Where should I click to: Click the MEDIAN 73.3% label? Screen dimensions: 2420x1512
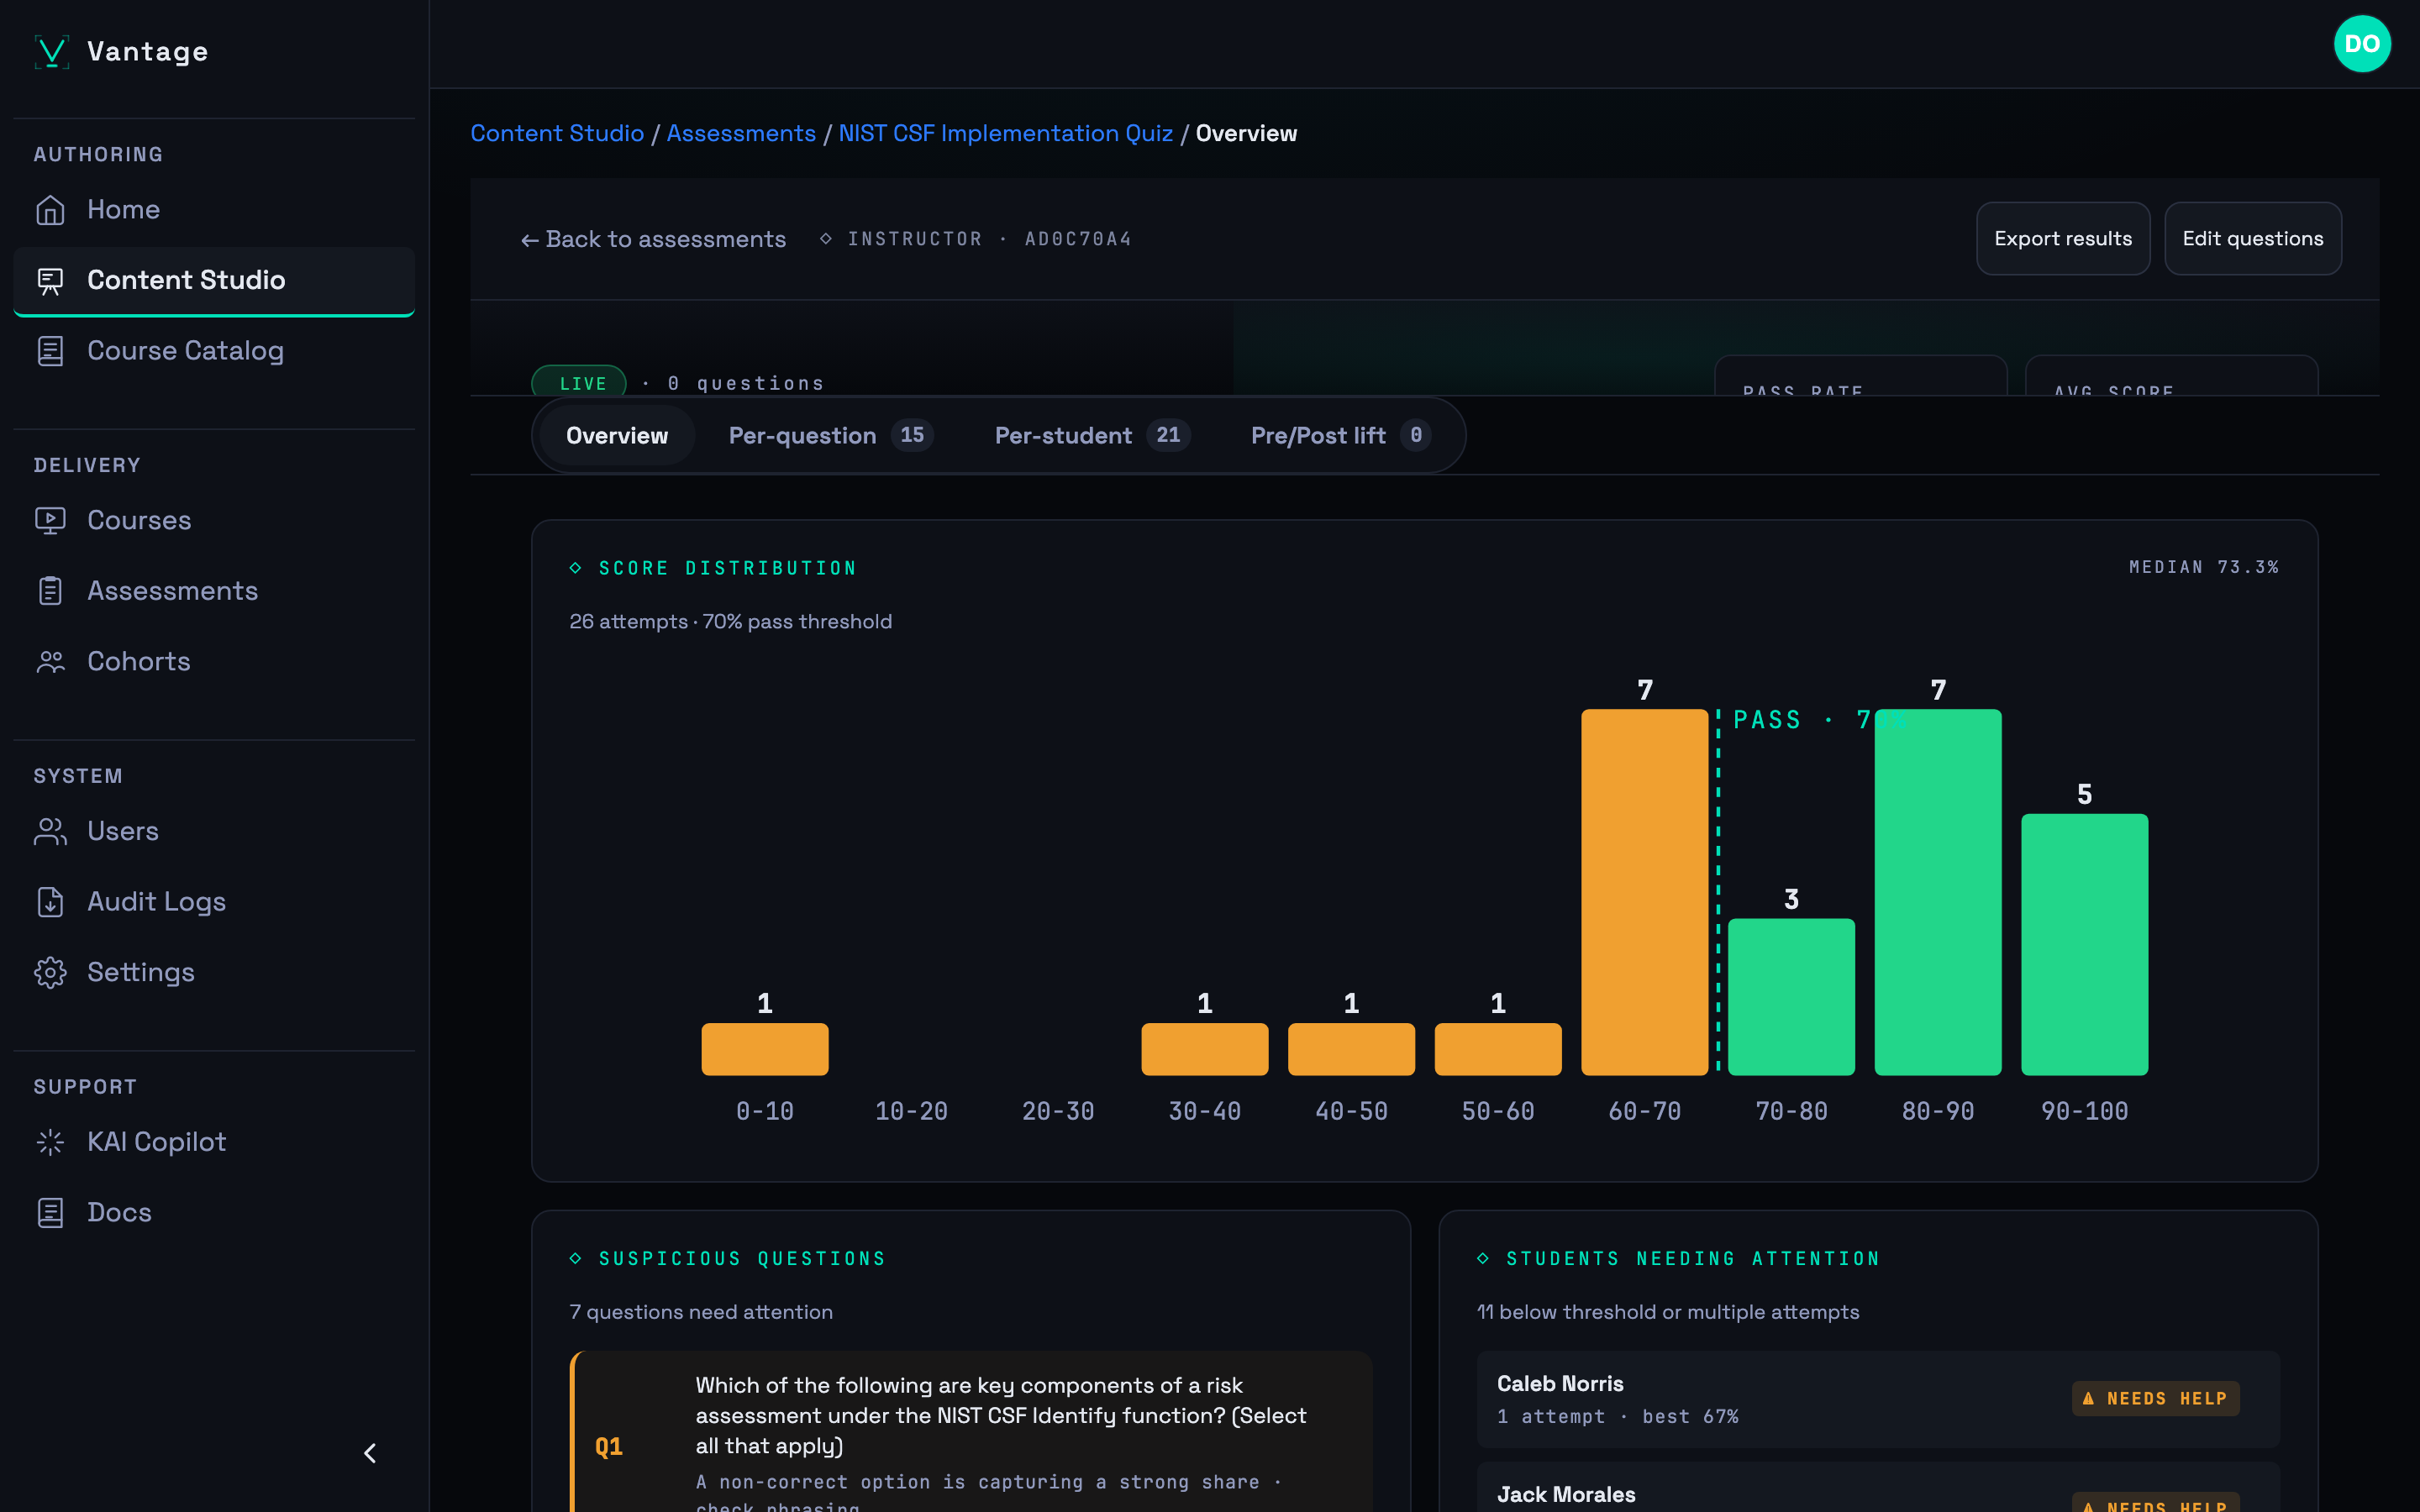coord(2203,567)
